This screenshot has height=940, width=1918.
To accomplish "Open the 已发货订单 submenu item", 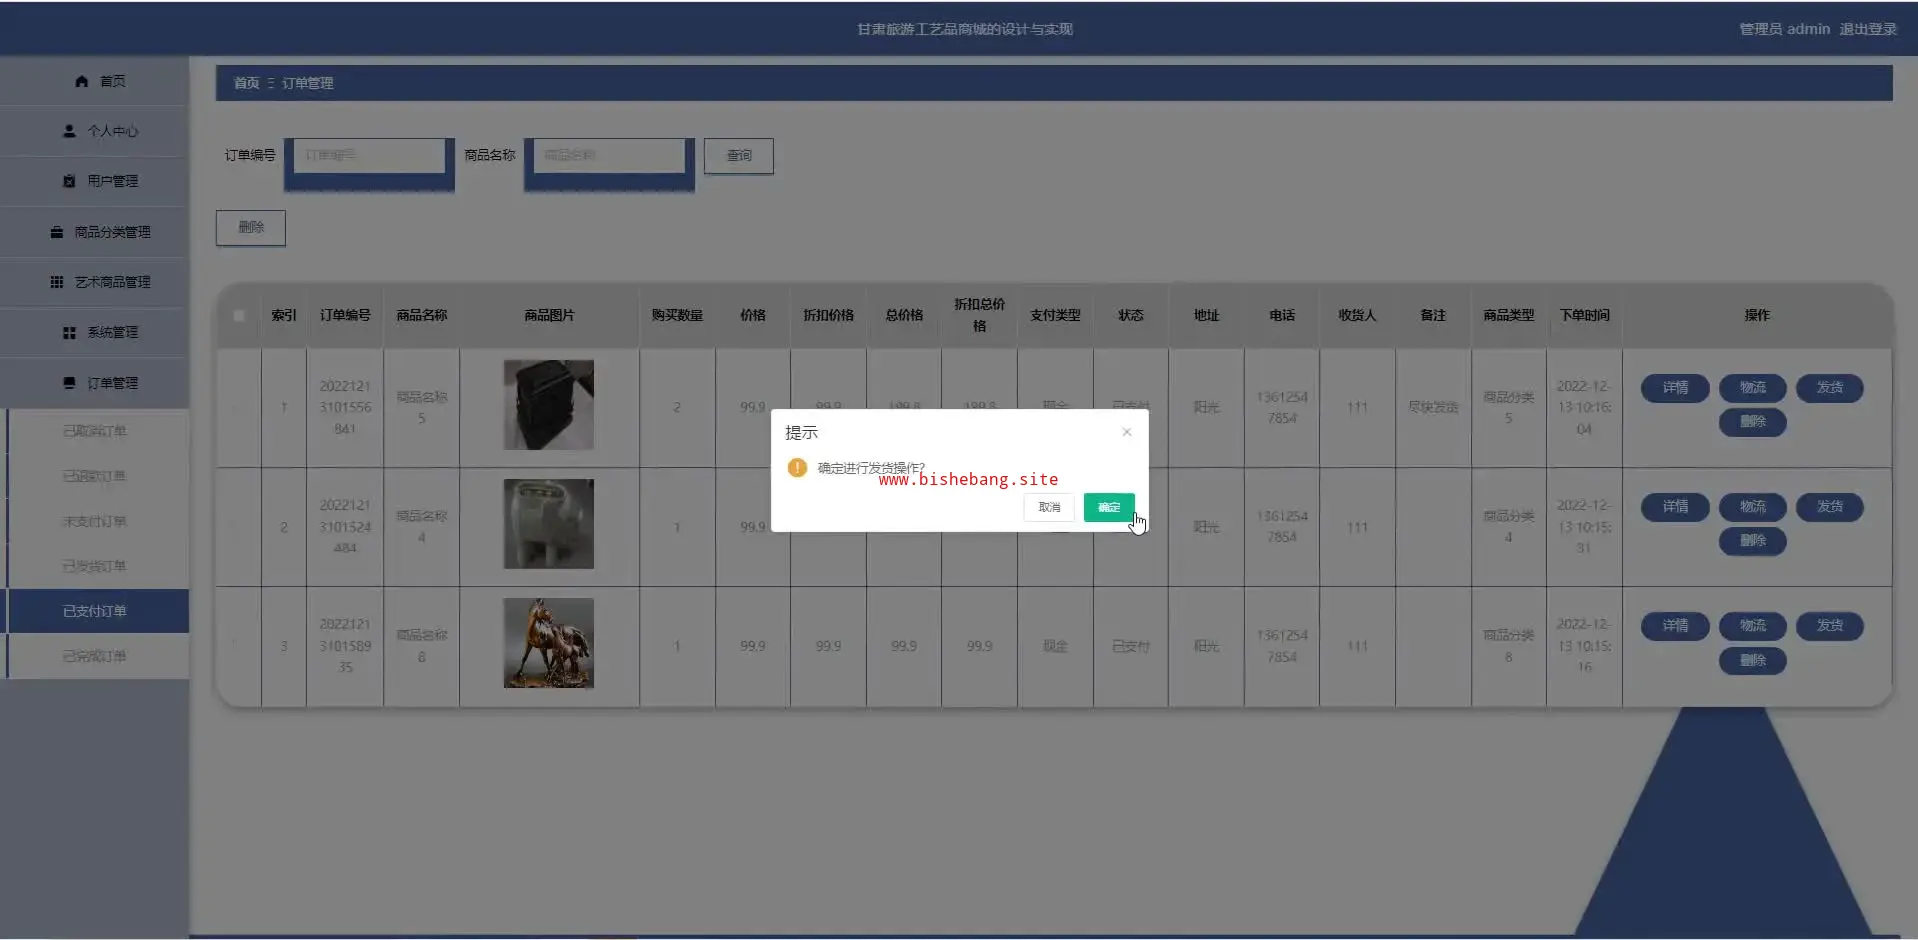I will tap(95, 566).
